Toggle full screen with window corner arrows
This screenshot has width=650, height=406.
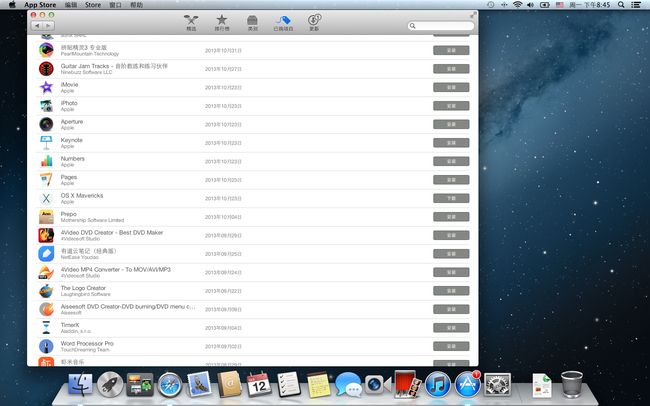473,15
